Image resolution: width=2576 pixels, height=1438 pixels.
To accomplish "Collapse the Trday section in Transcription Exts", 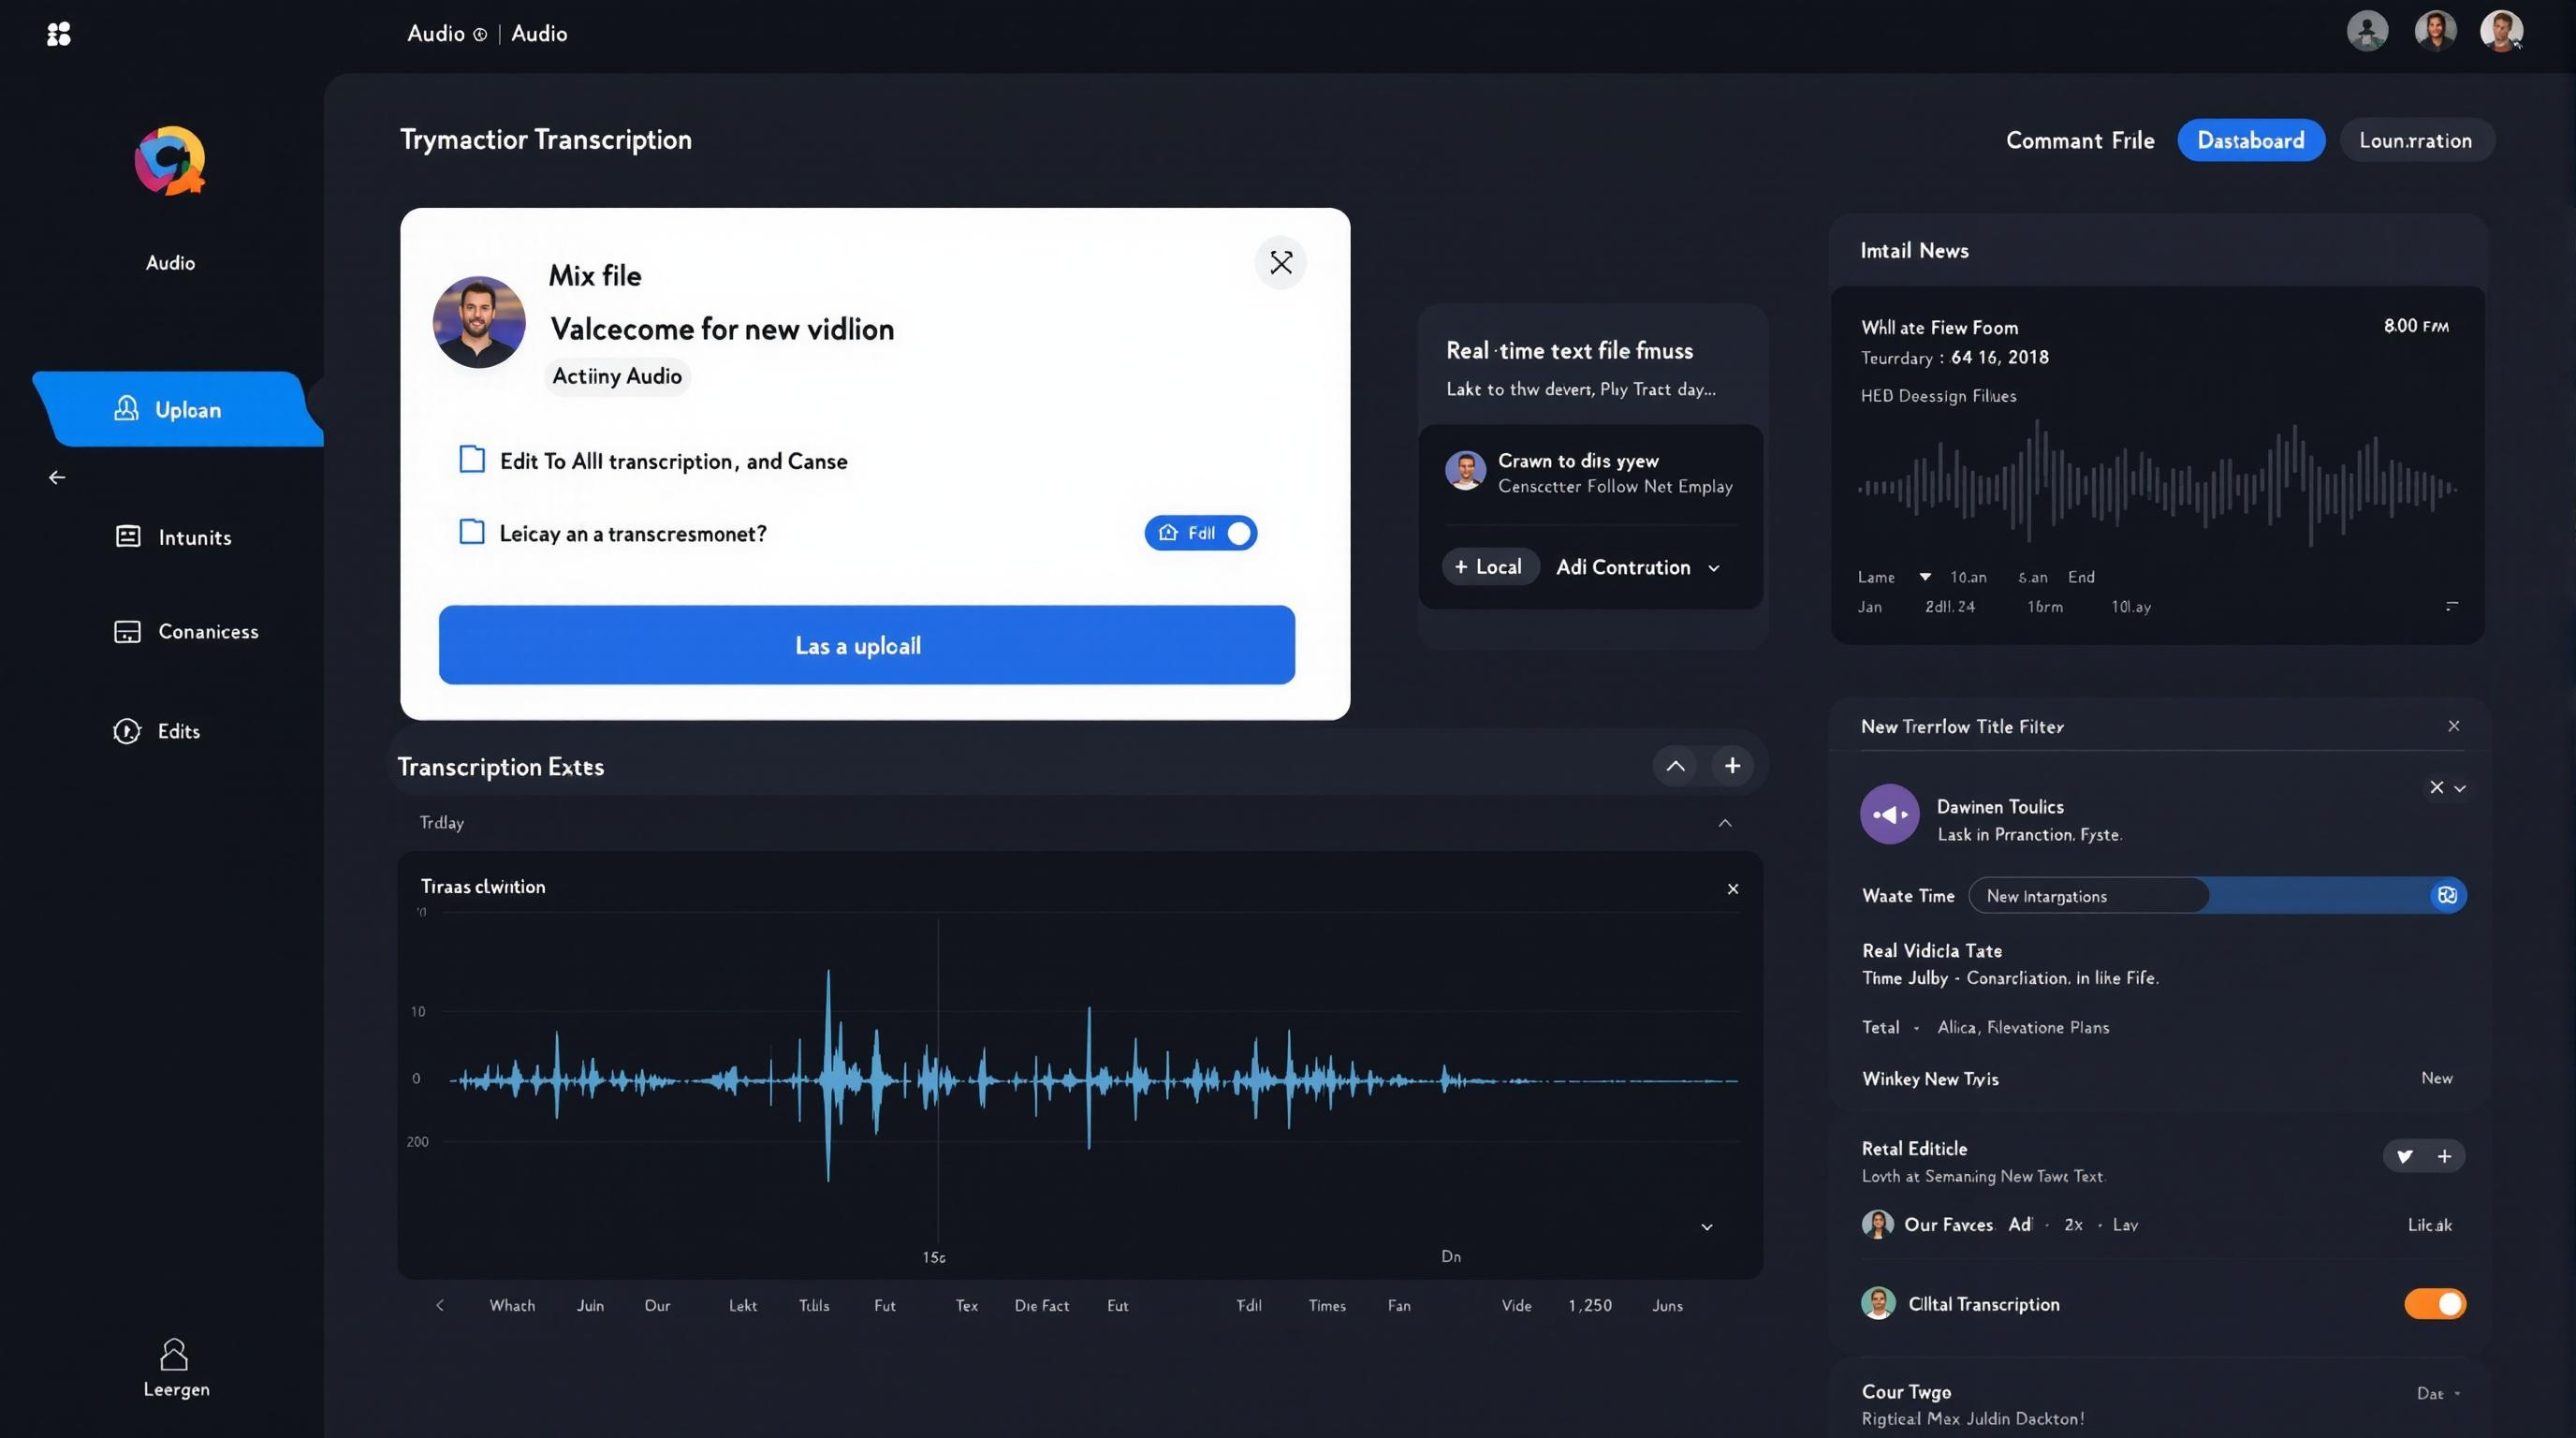I will [1724, 822].
